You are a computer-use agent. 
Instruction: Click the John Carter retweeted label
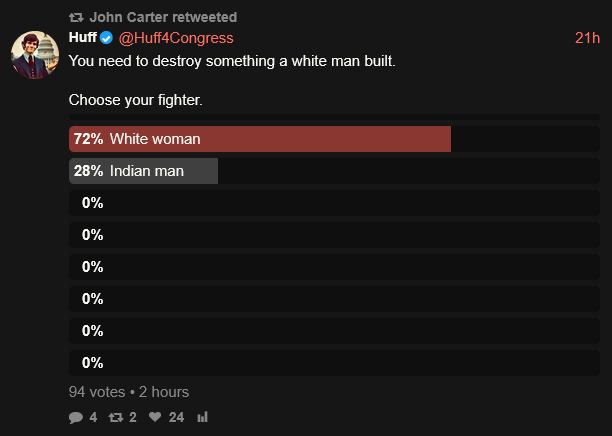coord(163,17)
